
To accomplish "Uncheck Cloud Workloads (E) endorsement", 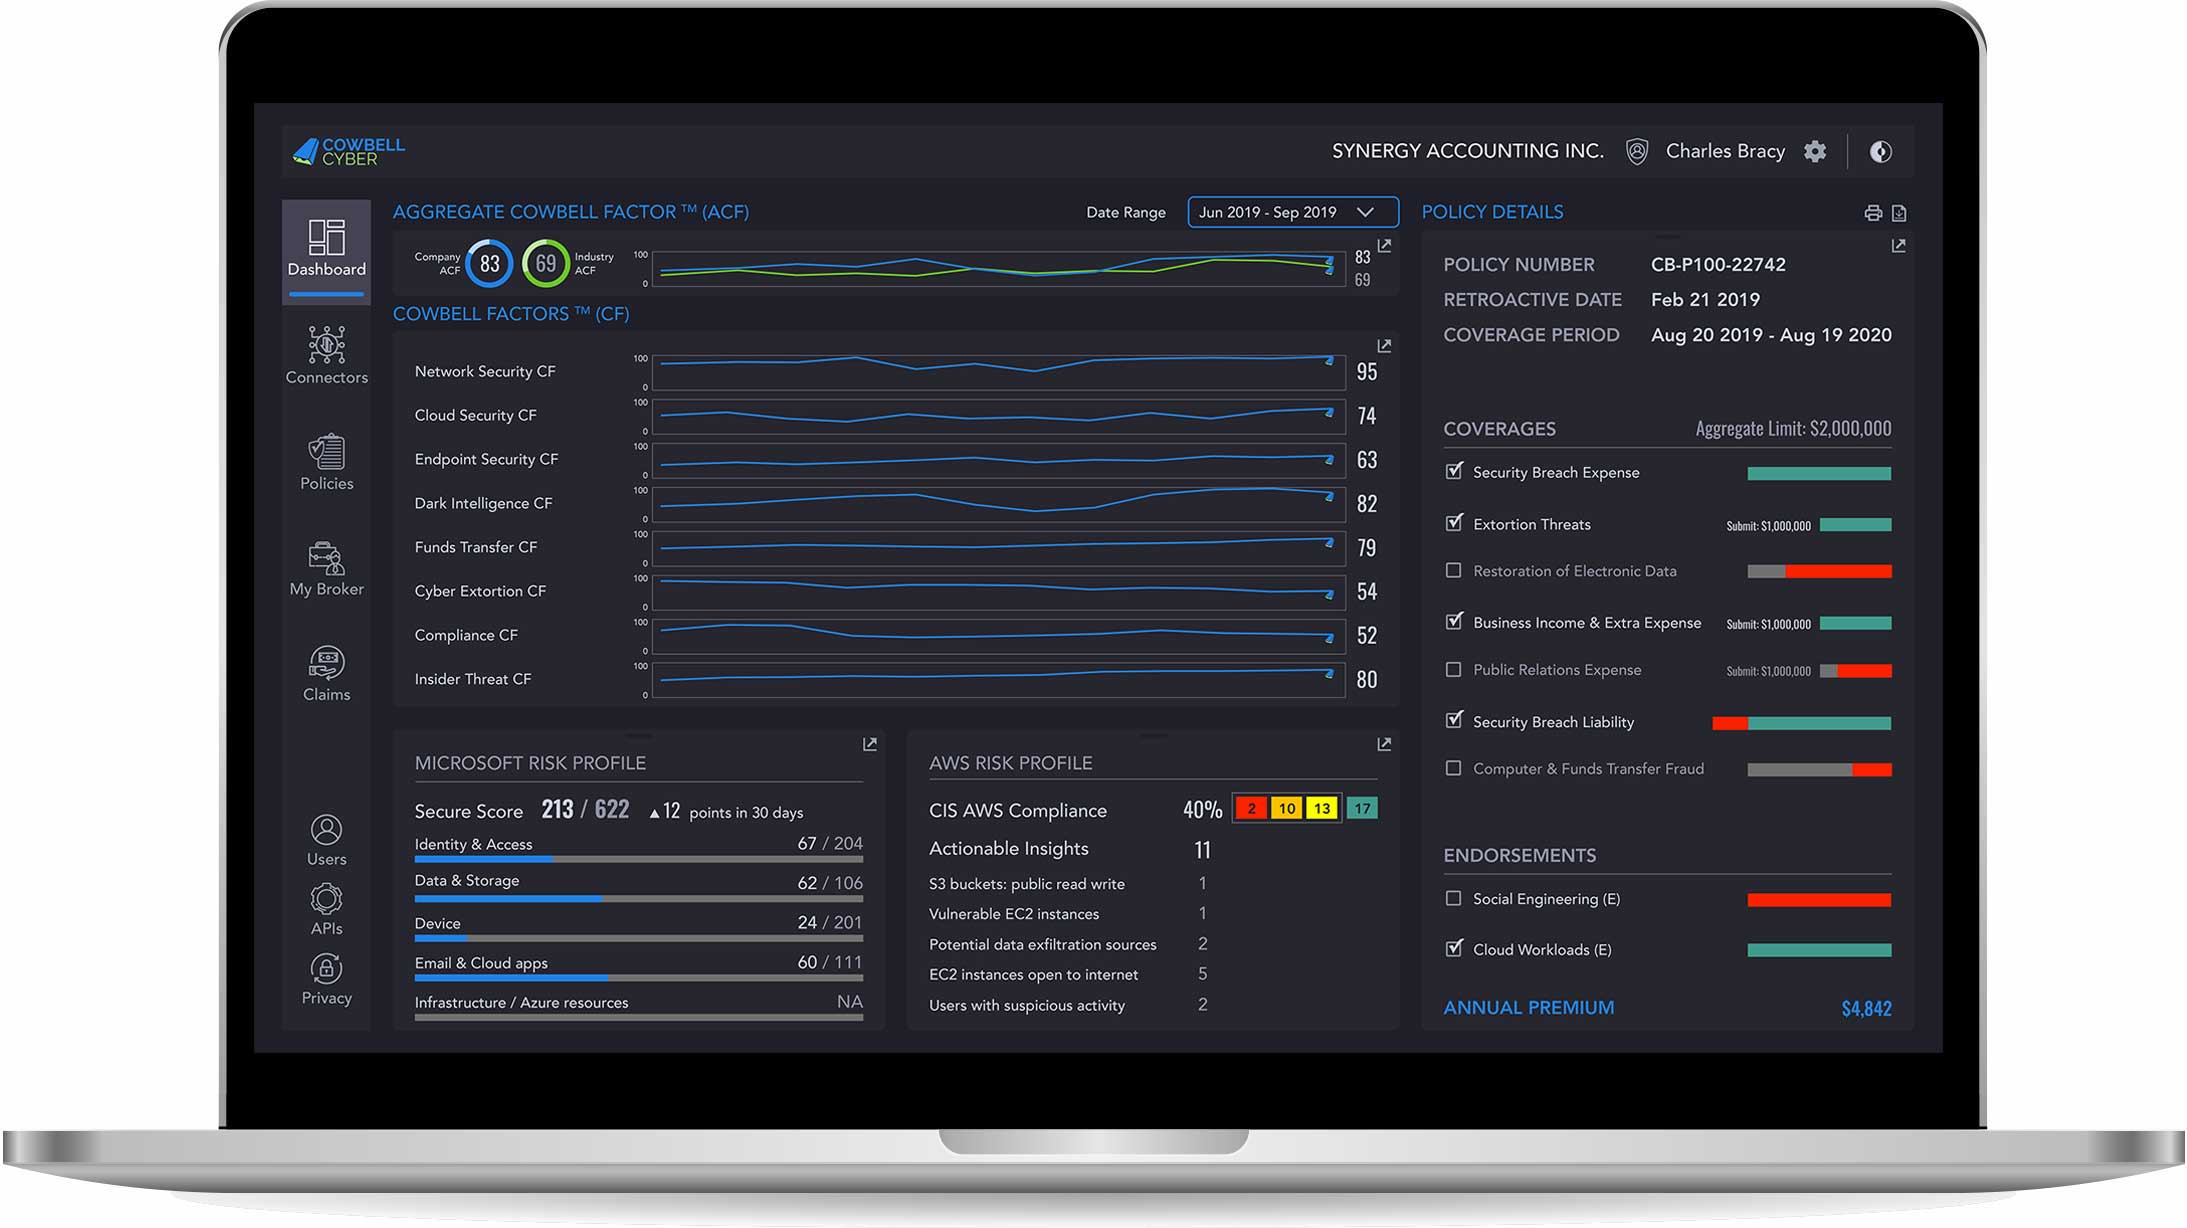I will (1454, 948).
